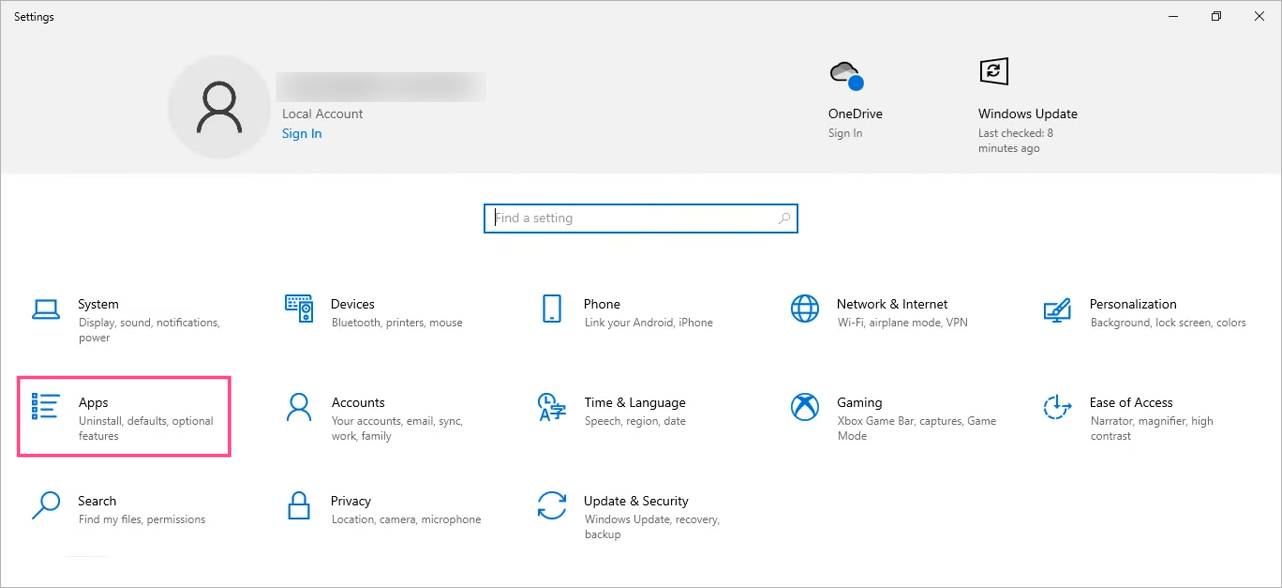The height and width of the screenshot is (588, 1282).
Task: Click the OneDrive cloud icon
Action: coord(846,75)
